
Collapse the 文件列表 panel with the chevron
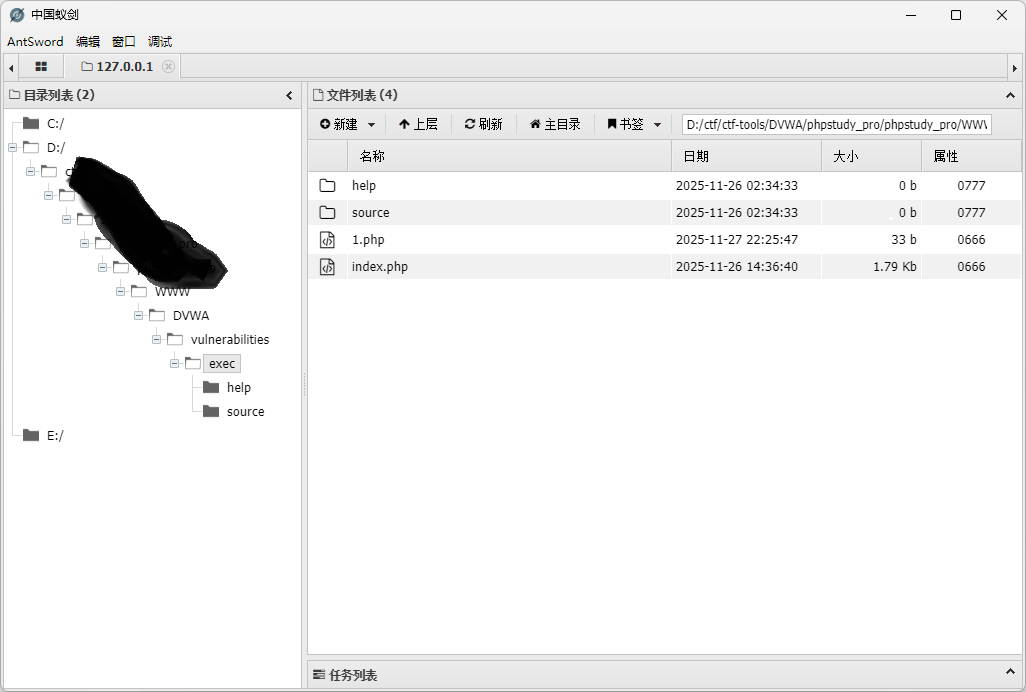click(x=1010, y=95)
